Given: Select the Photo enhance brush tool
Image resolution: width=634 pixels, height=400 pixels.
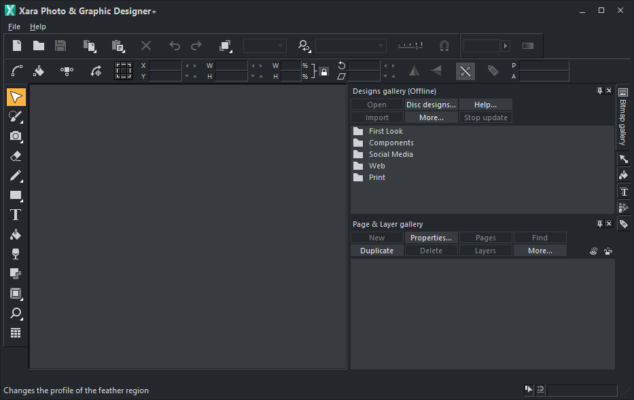Looking at the screenshot, I should click(16, 117).
